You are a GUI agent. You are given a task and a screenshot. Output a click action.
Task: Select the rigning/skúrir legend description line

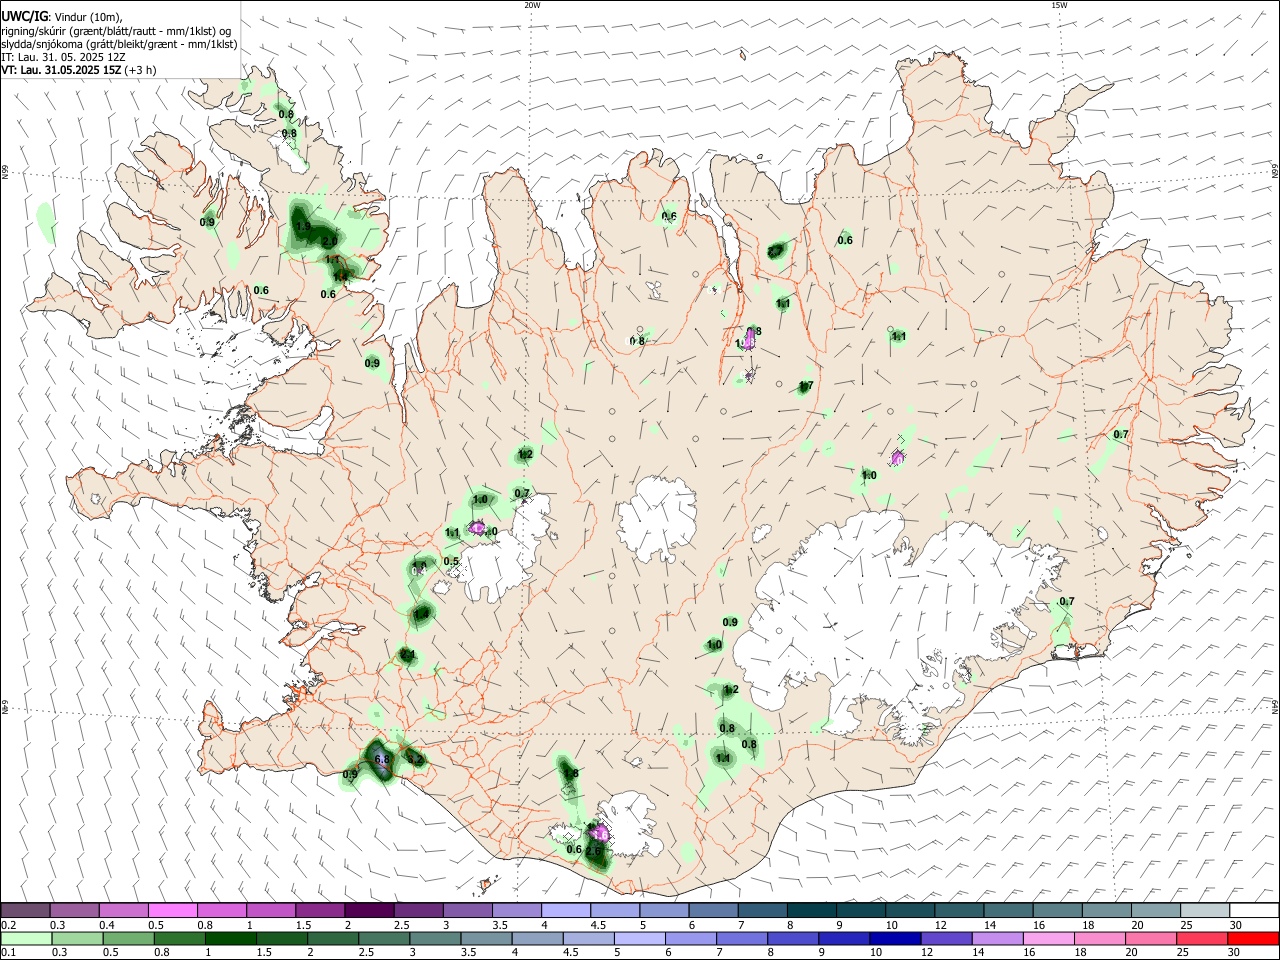(x=116, y=30)
